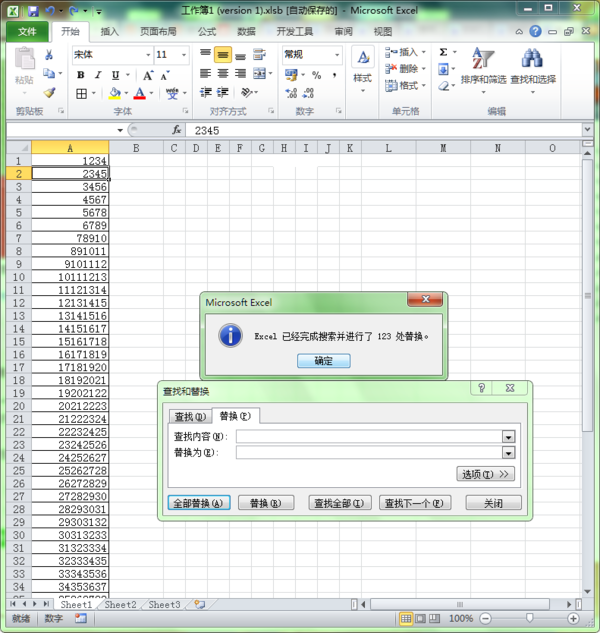Toggle Underline formatting
600x633 pixels.
(x=115, y=75)
